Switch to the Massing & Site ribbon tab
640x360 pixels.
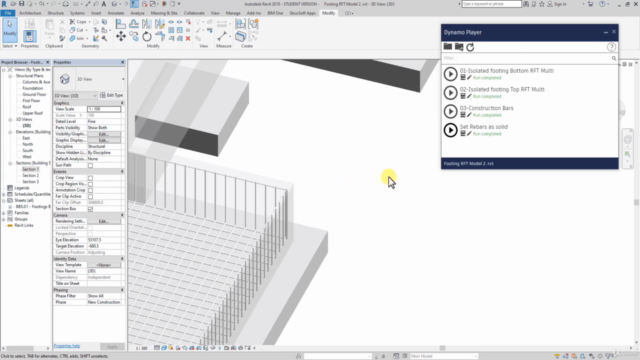pyautogui.click(x=164, y=13)
